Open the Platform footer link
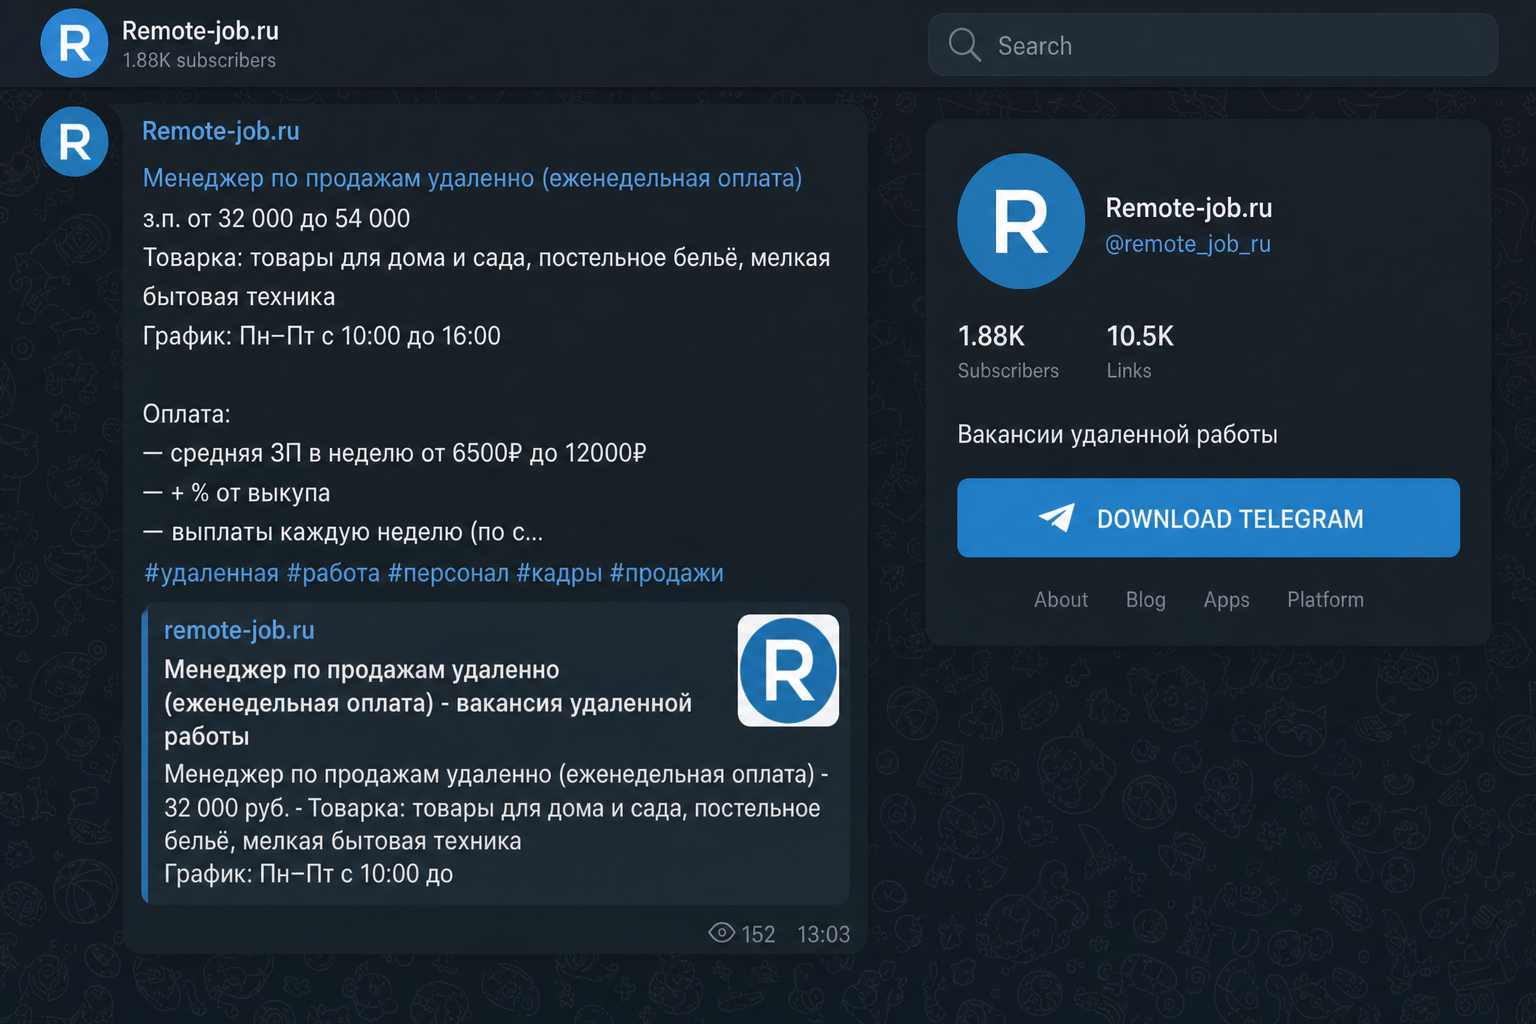Image resolution: width=1536 pixels, height=1024 pixels. (x=1325, y=599)
